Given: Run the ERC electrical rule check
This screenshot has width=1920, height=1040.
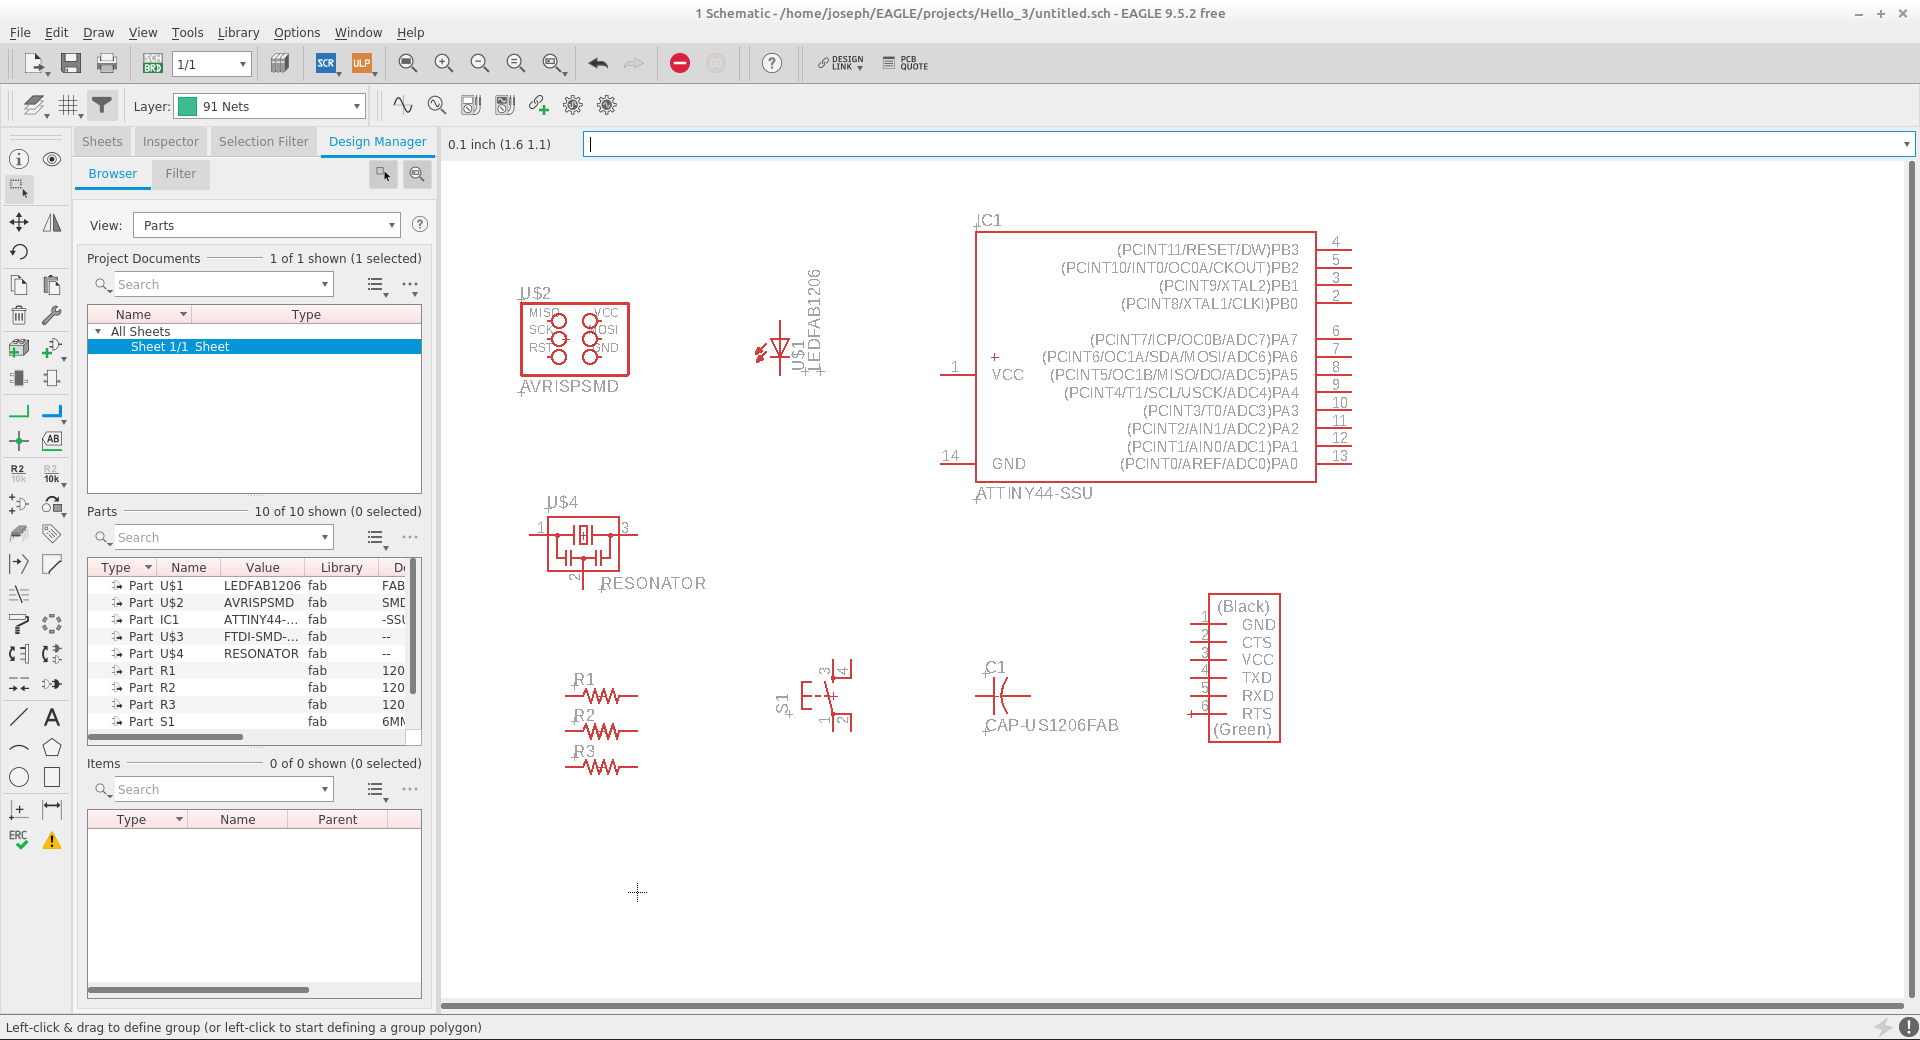Looking at the screenshot, I should [19, 840].
